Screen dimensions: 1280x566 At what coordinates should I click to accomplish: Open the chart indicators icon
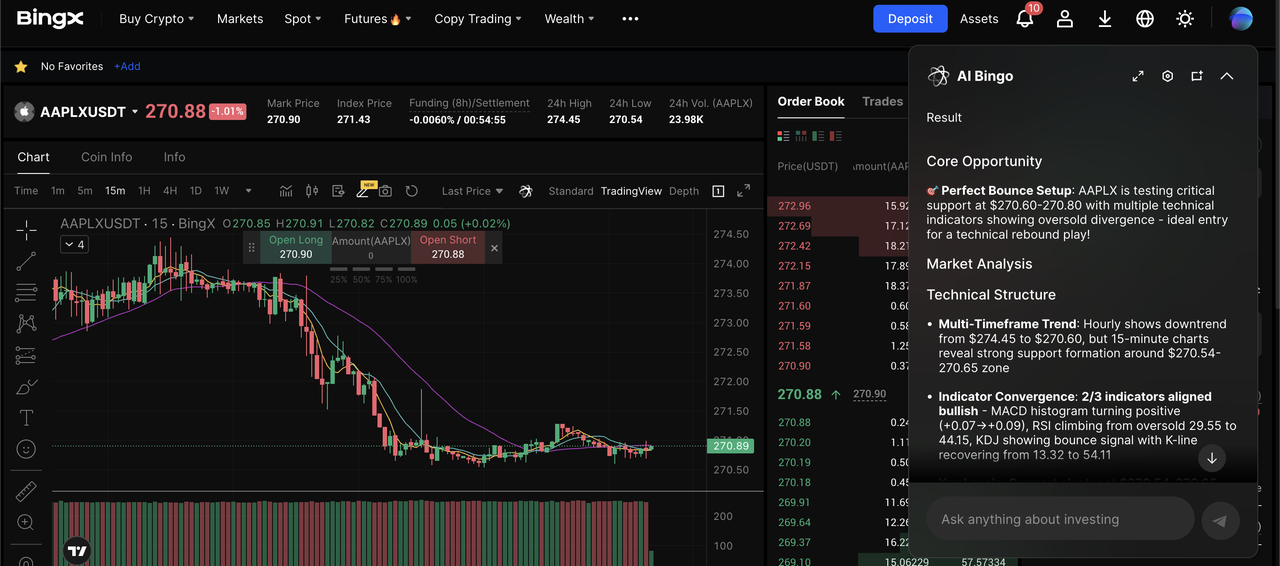(286, 191)
